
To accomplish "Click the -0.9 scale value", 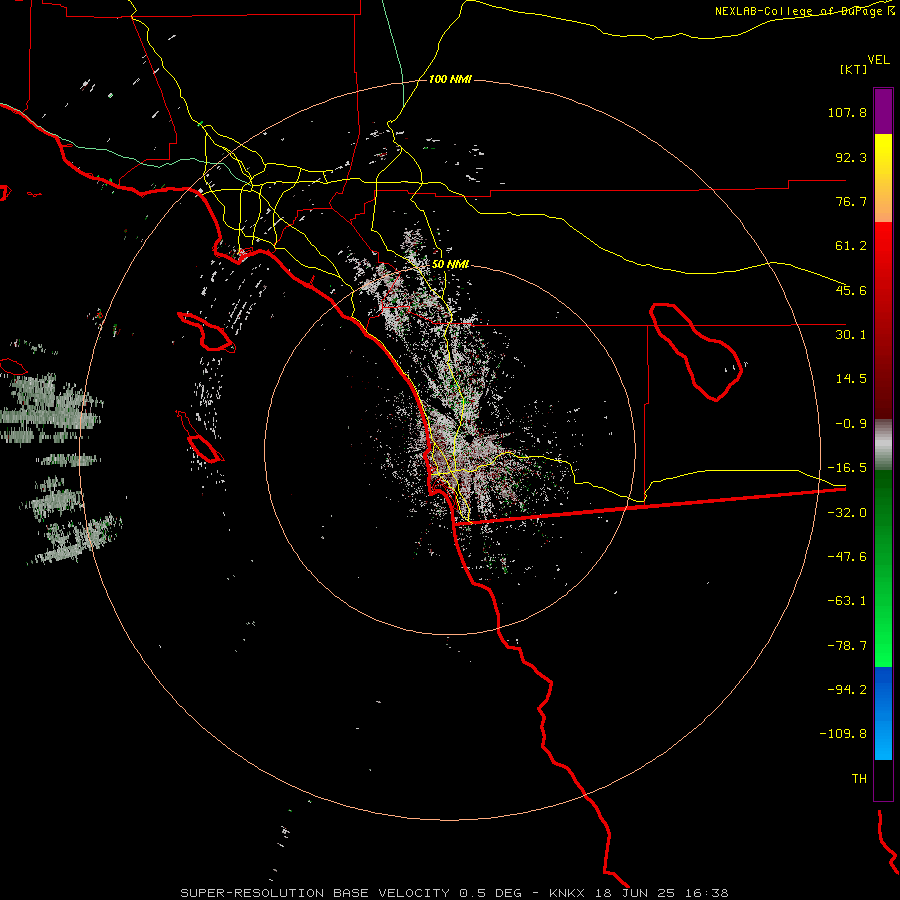I will coord(851,424).
